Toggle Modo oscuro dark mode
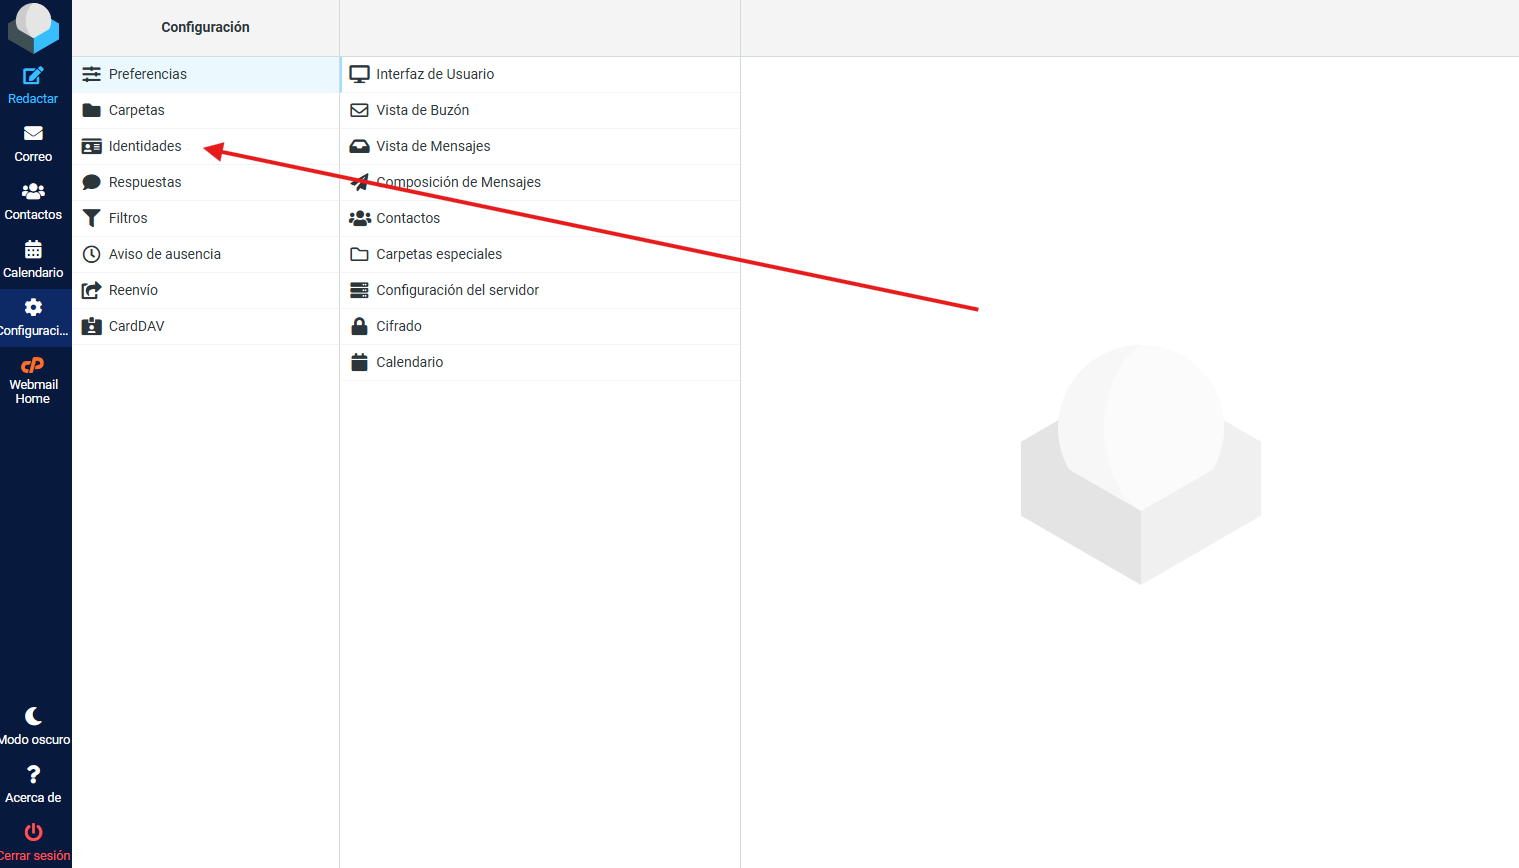Viewport: 1519px width, 868px height. pyautogui.click(x=33, y=717)
